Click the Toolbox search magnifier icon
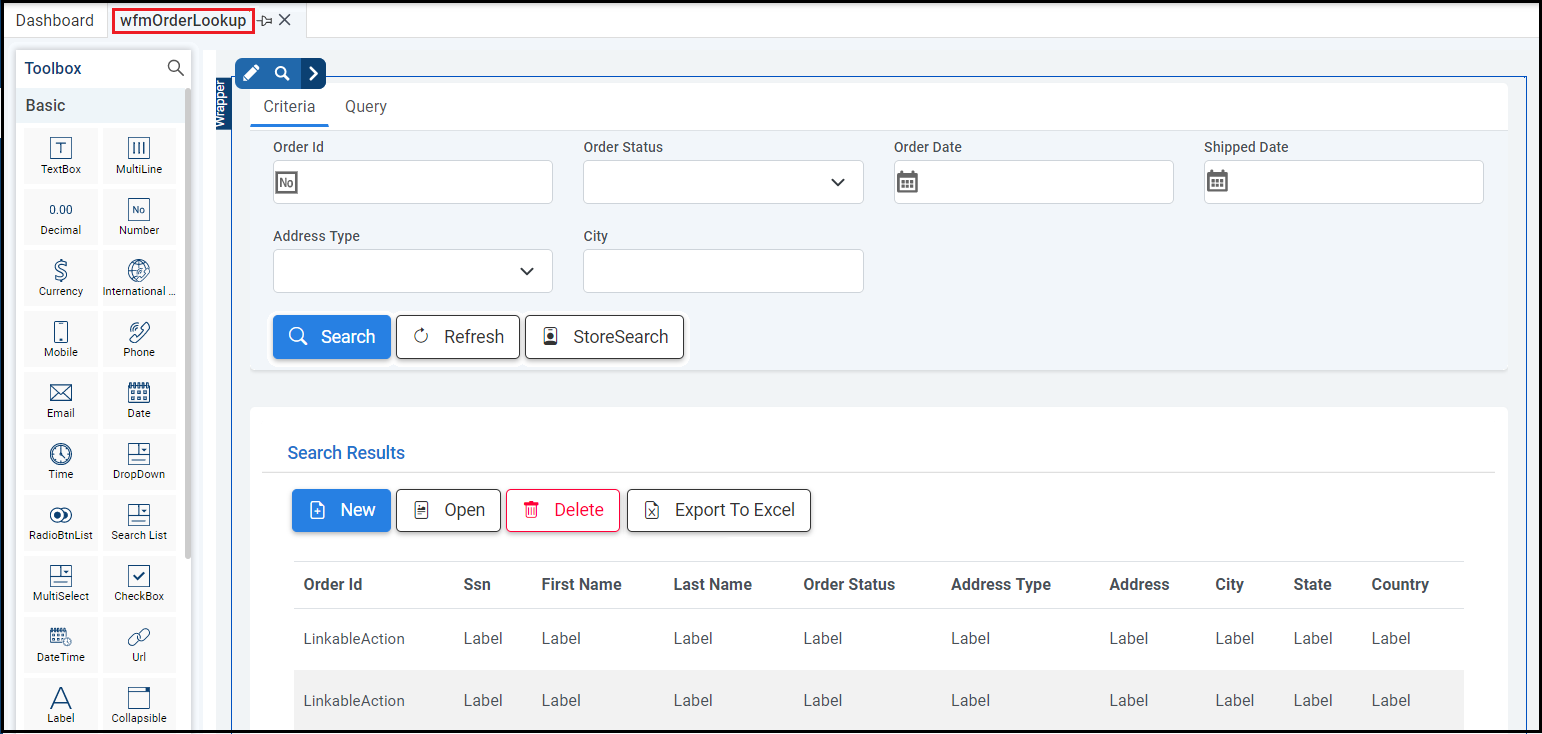Viewport: 1542px width, 734px height. coord(176,68)
